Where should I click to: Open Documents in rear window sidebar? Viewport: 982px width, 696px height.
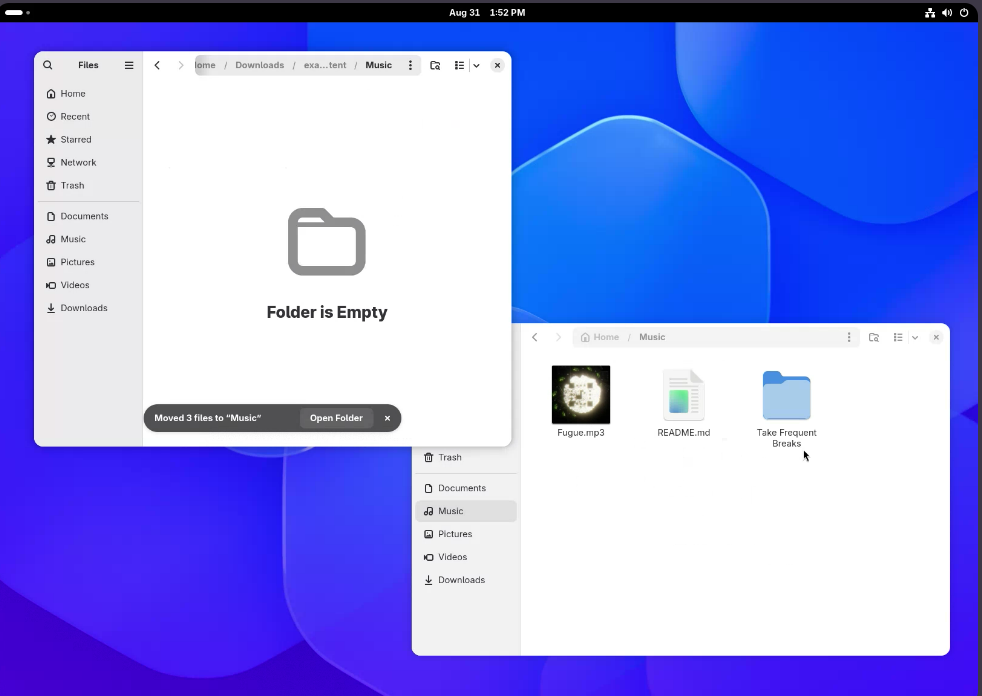pyautogui.click(x=466, y=488)
